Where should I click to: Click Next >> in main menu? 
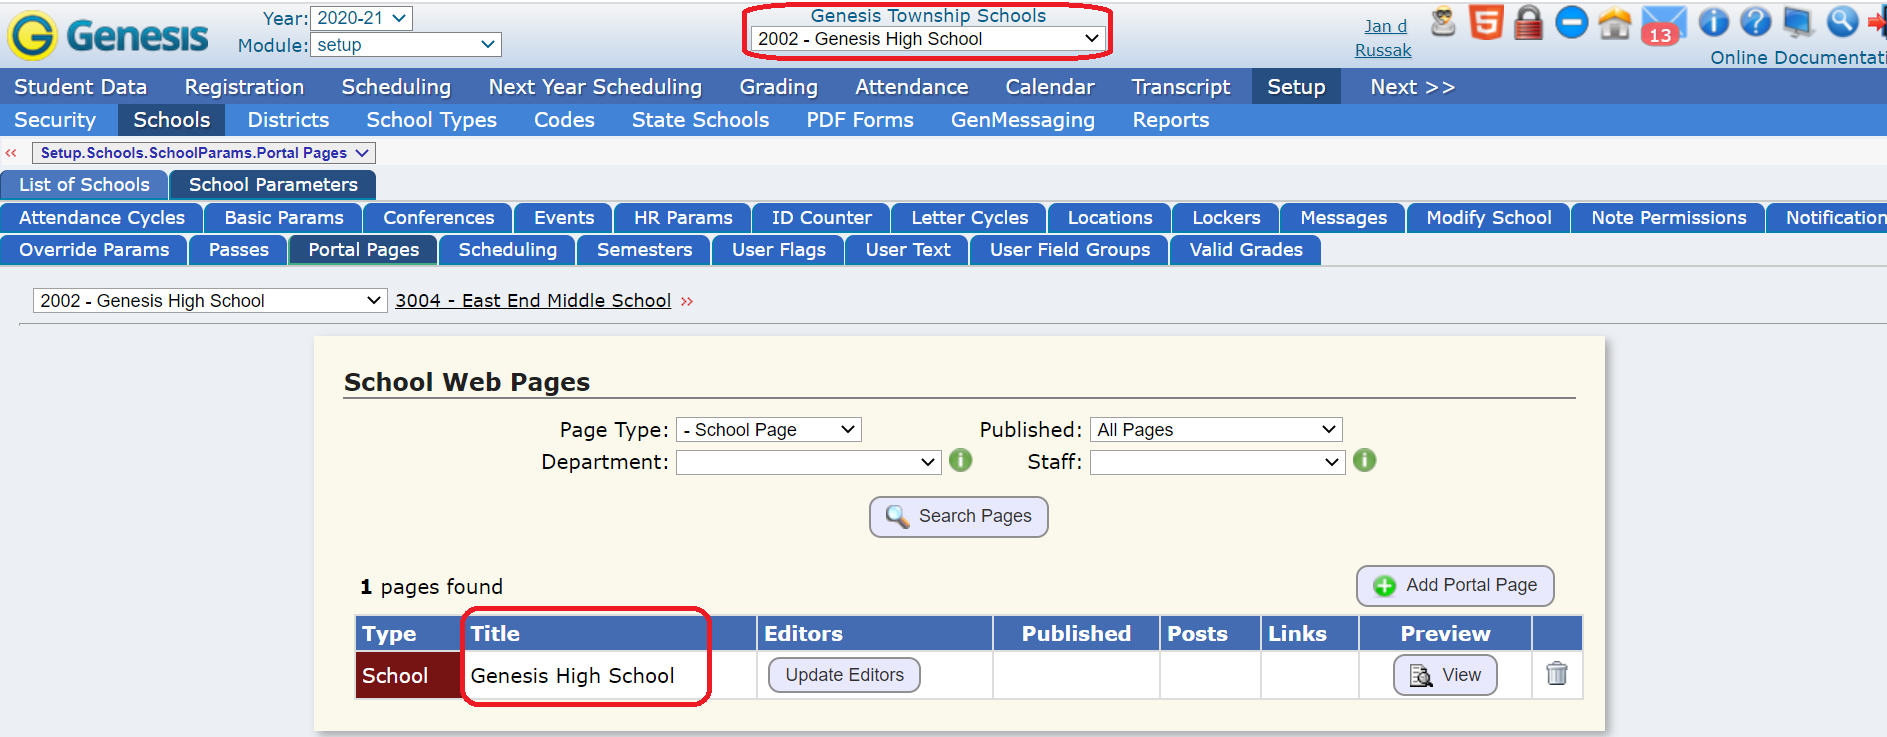point(1411,87)
